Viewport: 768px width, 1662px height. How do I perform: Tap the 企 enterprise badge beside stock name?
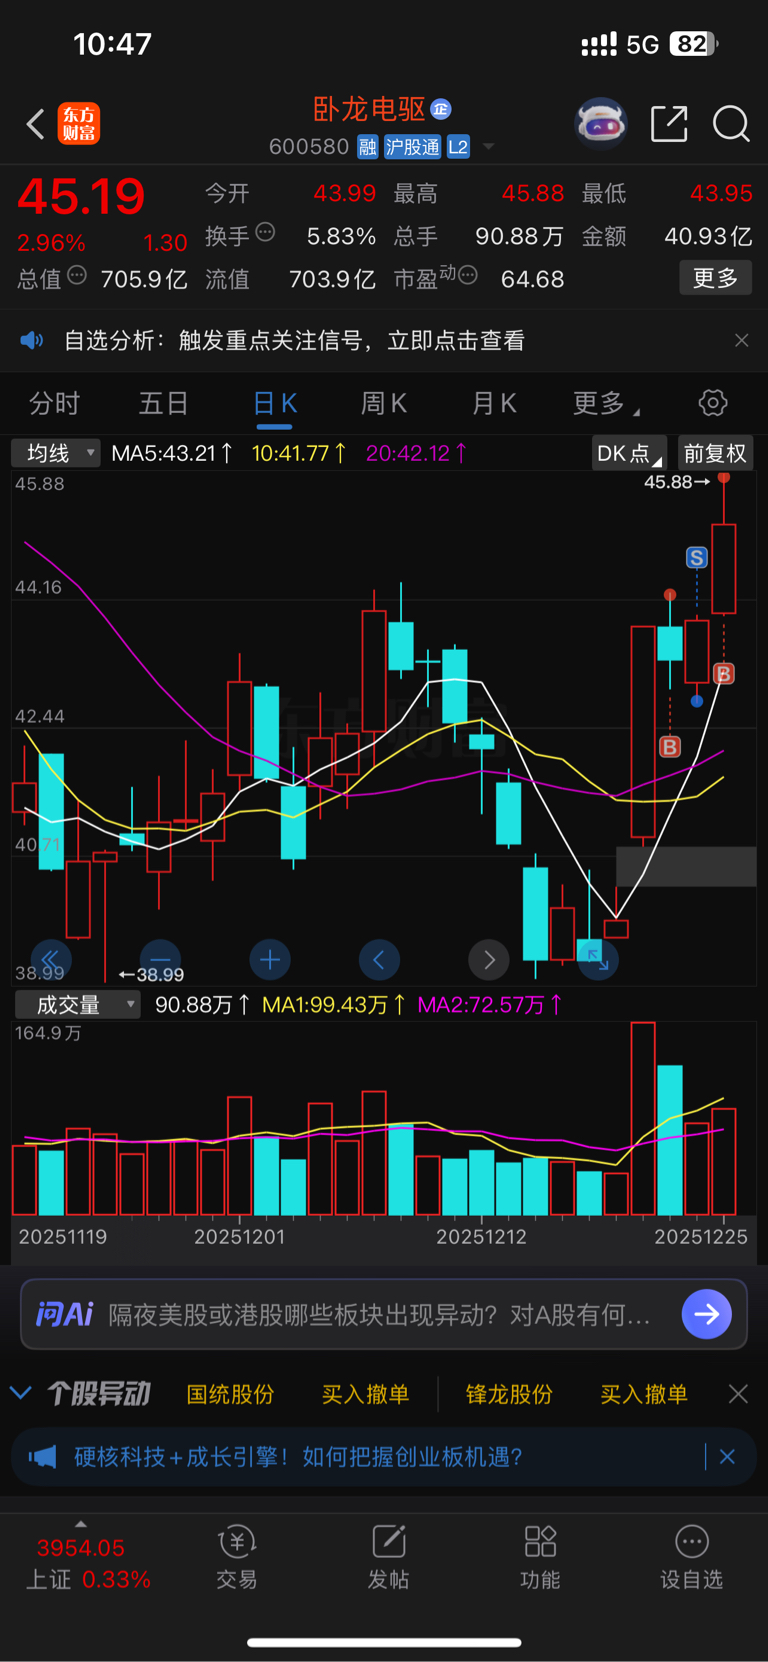(x=441, y=109)
